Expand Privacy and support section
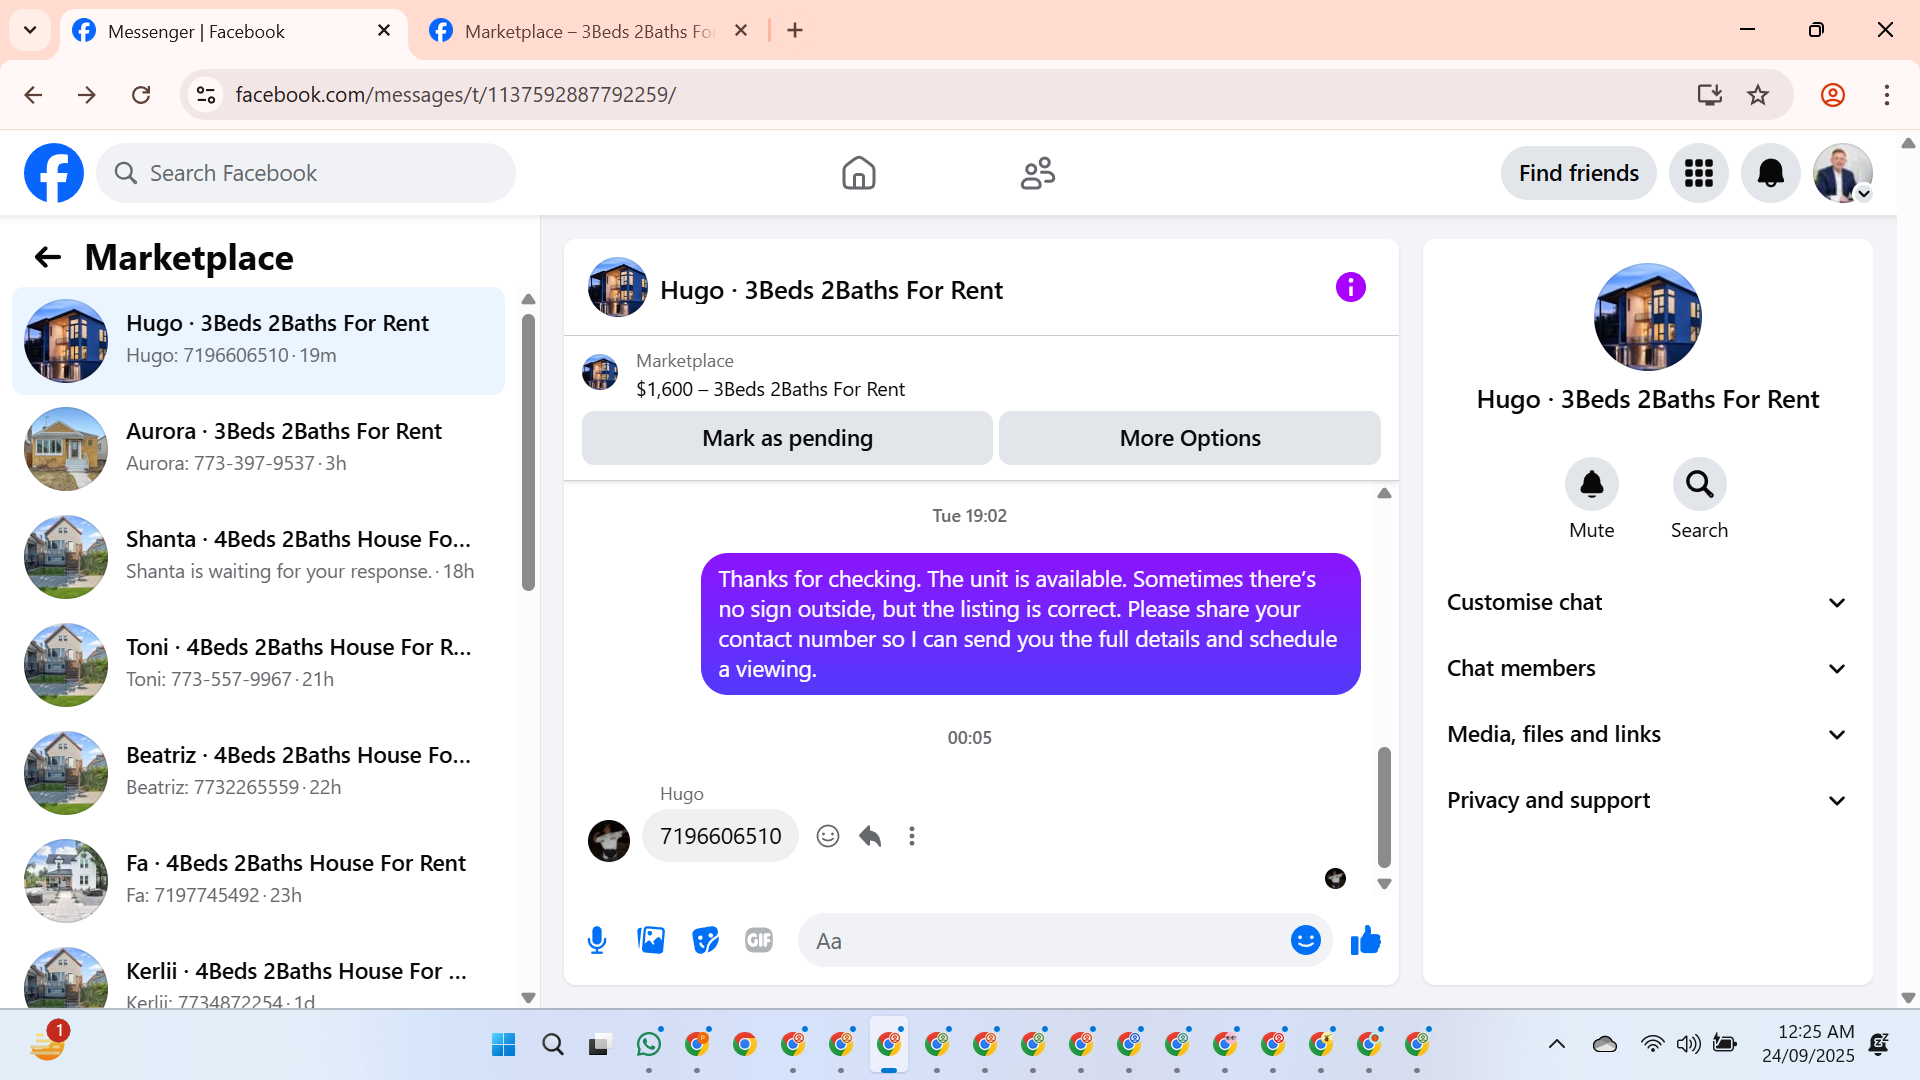Image resolution: width=1920 pixels, height=1080 pixels. click(1647, 801)
